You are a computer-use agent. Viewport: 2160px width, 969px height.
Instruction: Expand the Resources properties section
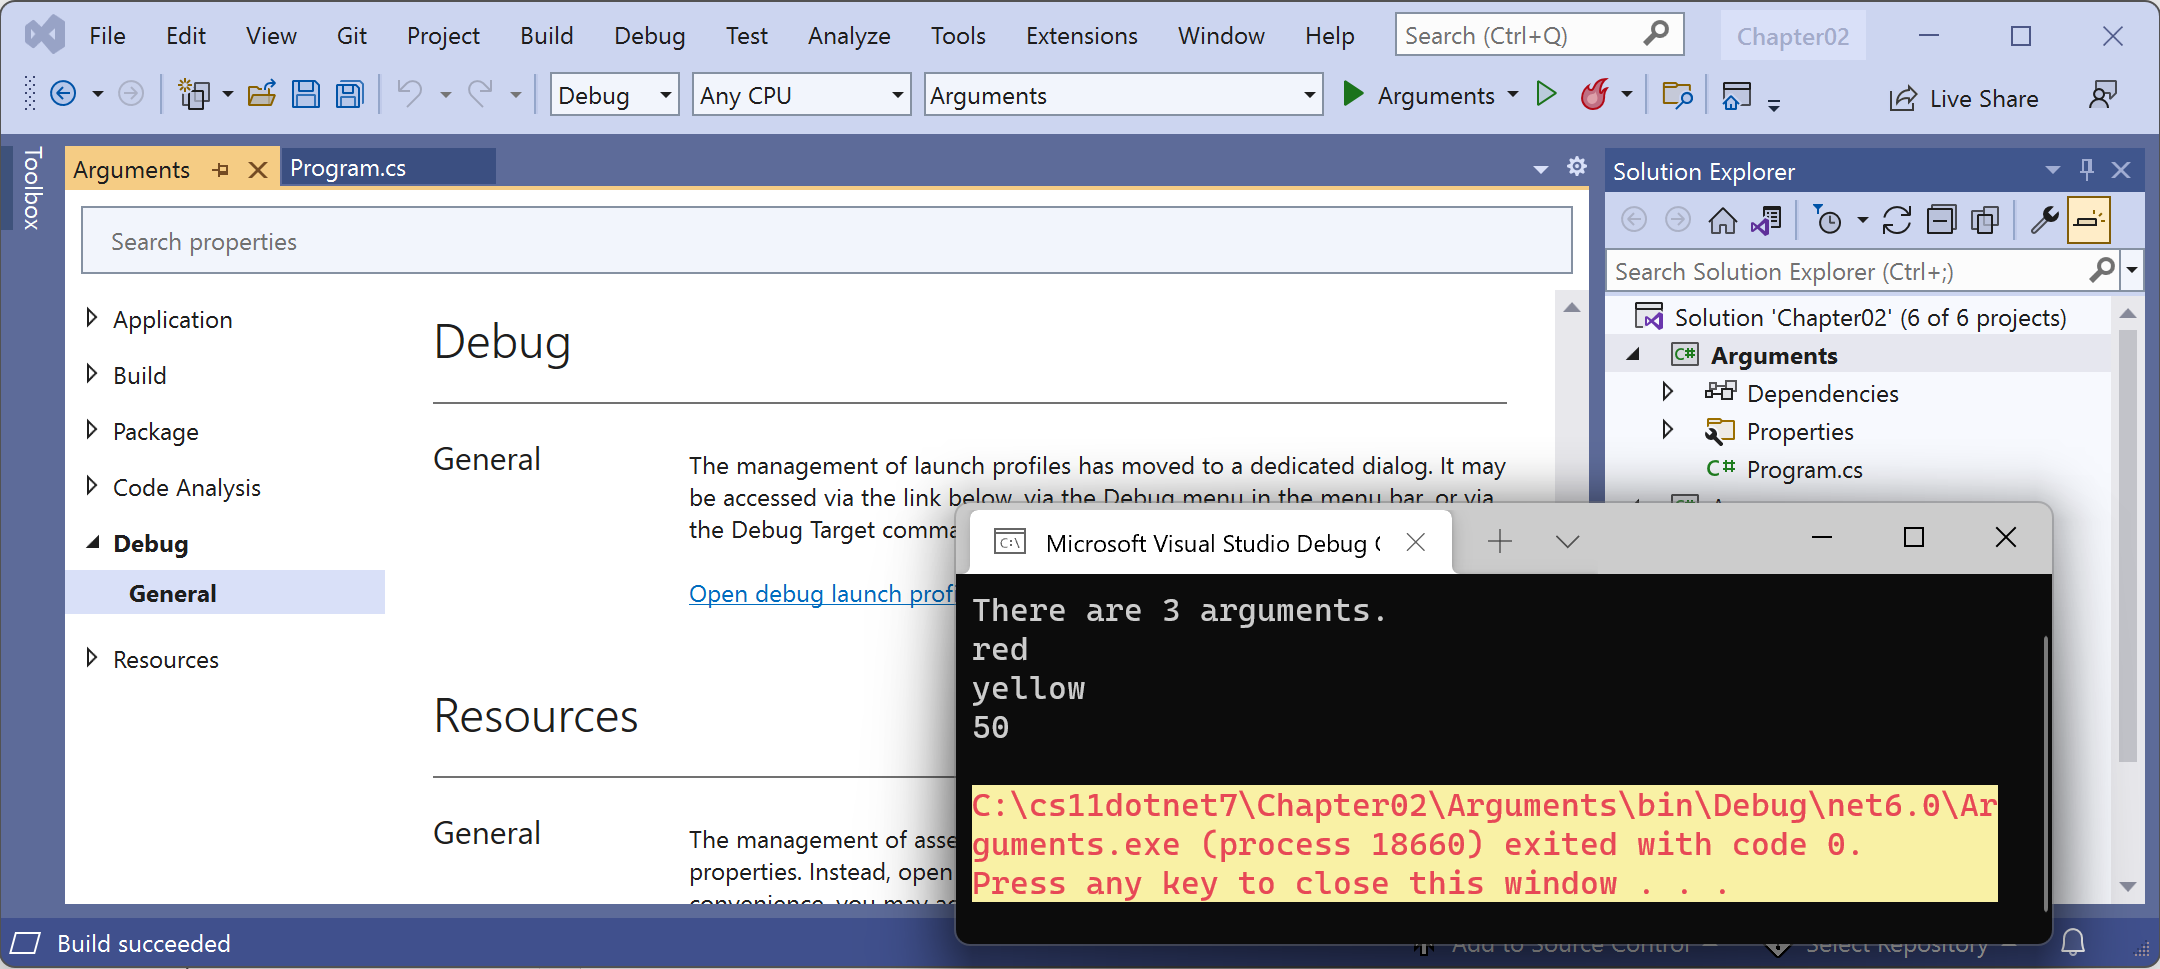click(92, 658)
